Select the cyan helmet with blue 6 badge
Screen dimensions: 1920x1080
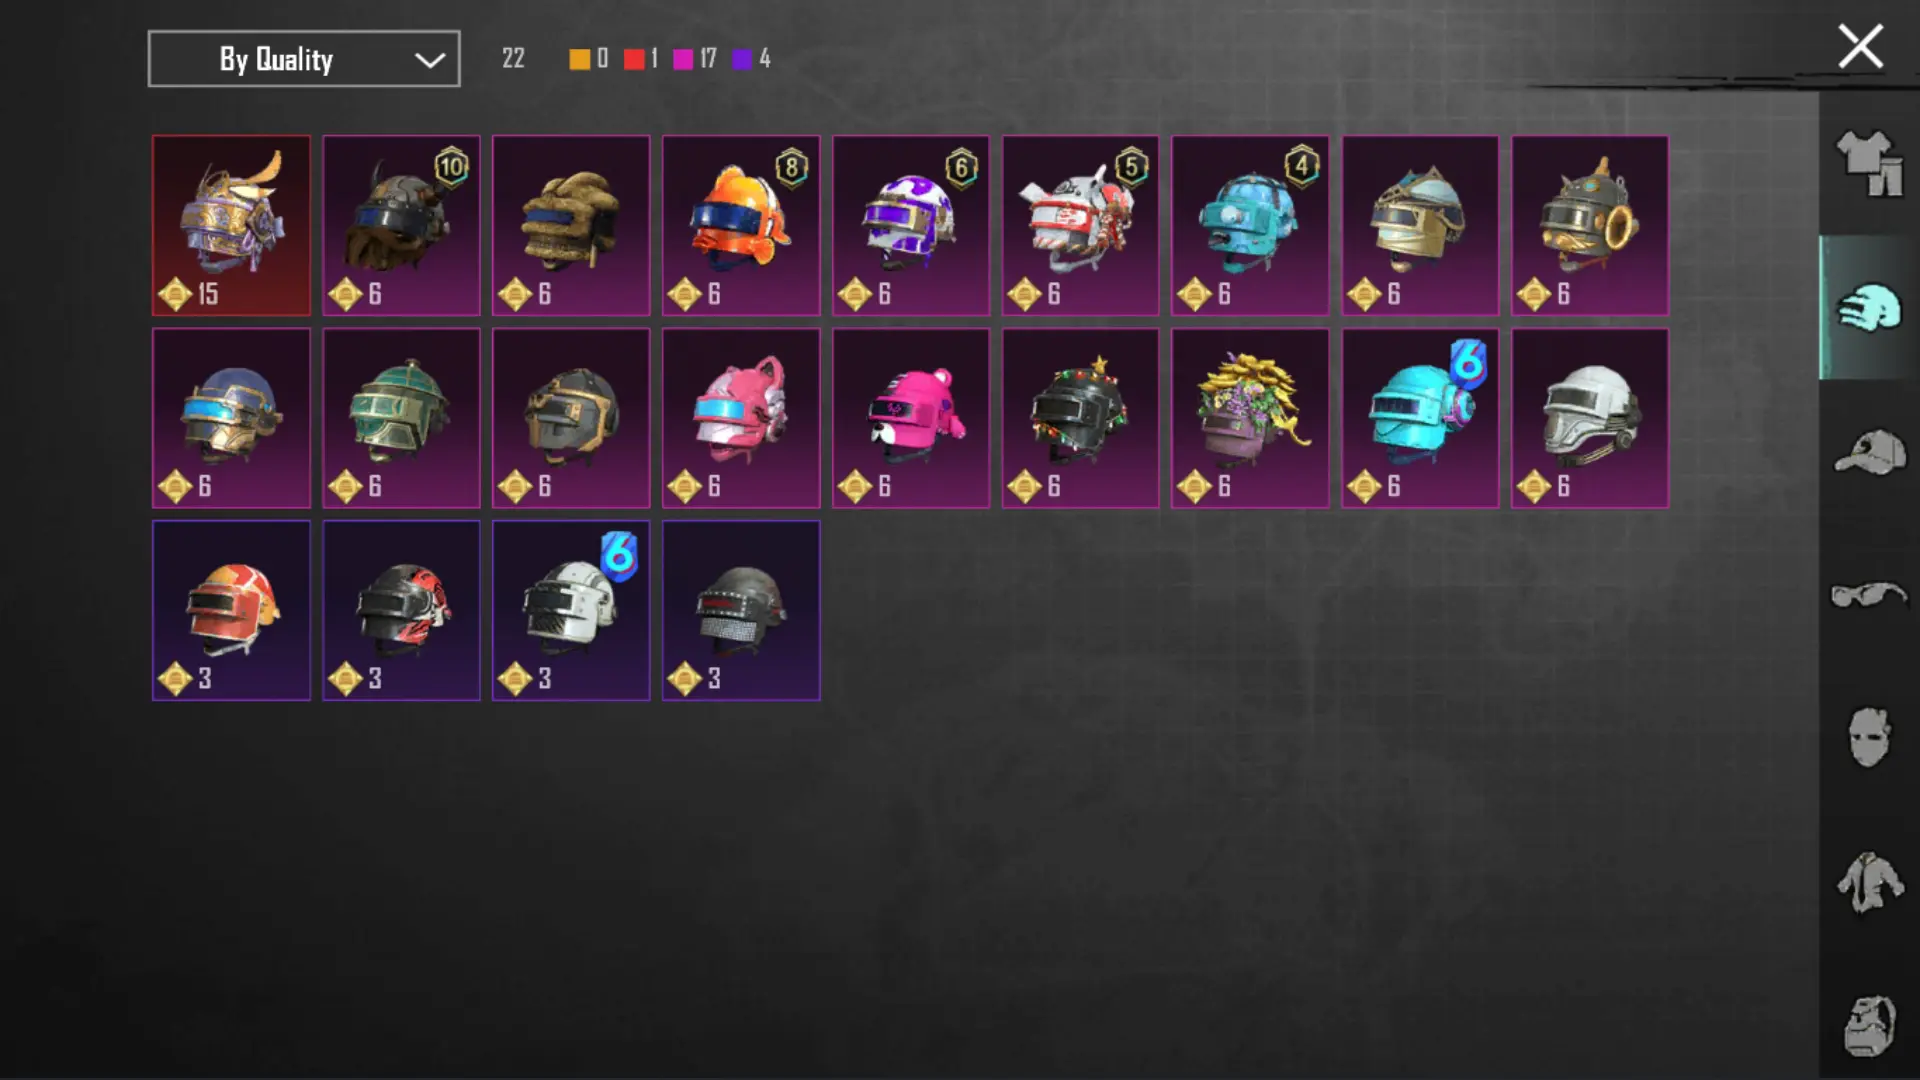(1420, 418)
